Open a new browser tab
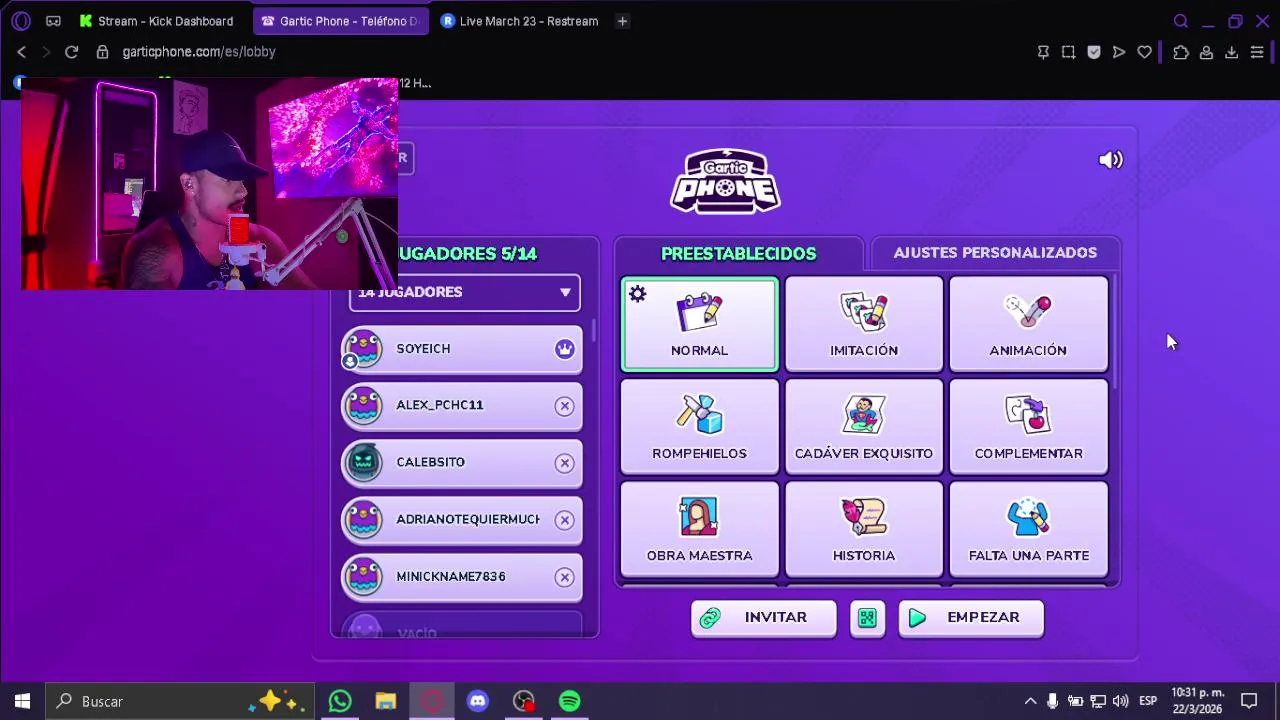Screen dimensions: 1280x720 622,21
